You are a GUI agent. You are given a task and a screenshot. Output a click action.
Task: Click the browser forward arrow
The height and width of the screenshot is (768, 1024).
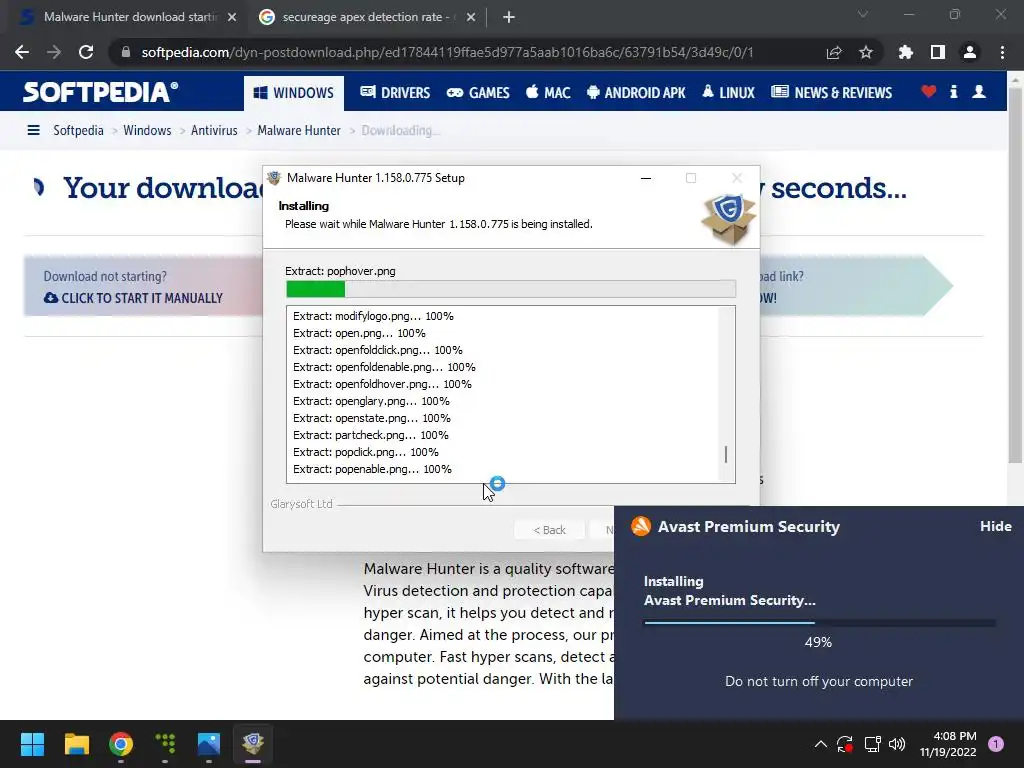point(54,52)
